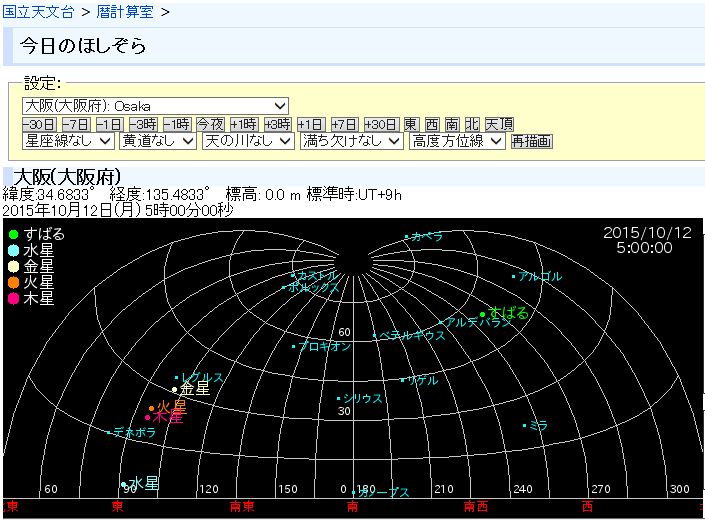The image size is (705, 523).
Task: Click the 60 altitude label on chart
Action: click(x=344, y=332)
